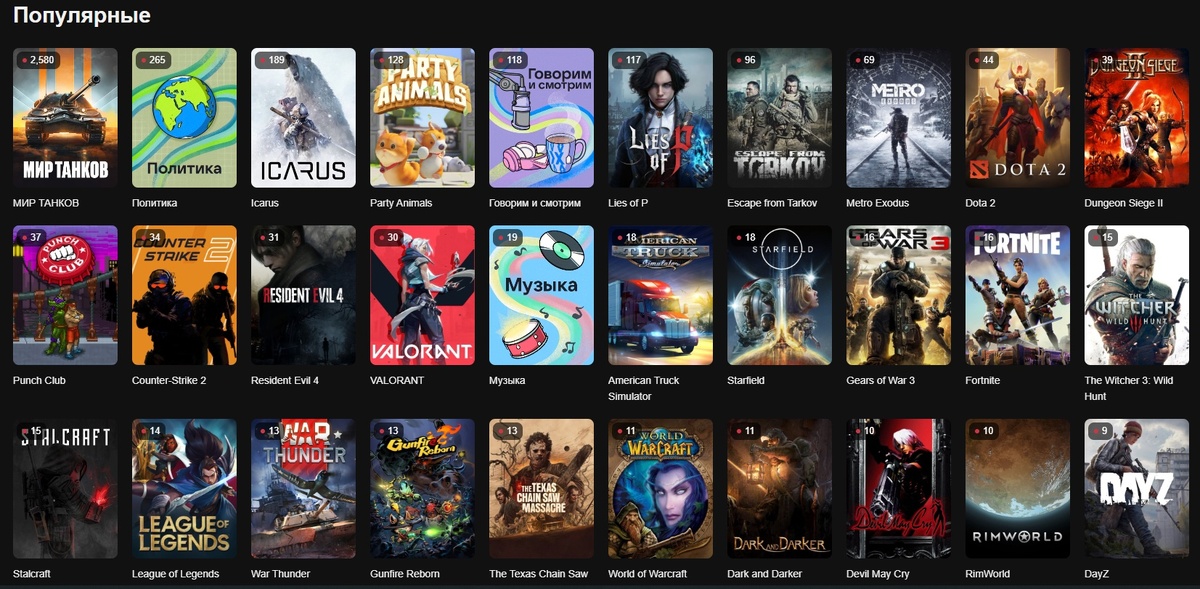Click the Starfield title link
1200x589 pixels.
[x=748, y=380]
